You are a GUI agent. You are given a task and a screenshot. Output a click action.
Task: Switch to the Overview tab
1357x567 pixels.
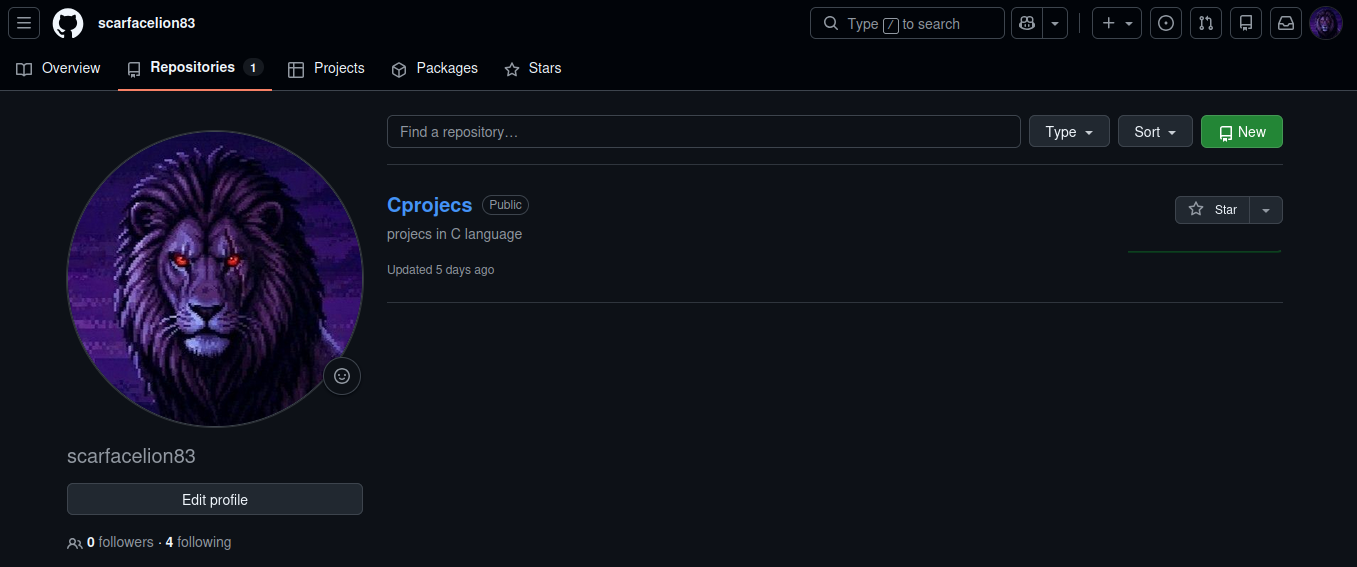coord(59,68)
